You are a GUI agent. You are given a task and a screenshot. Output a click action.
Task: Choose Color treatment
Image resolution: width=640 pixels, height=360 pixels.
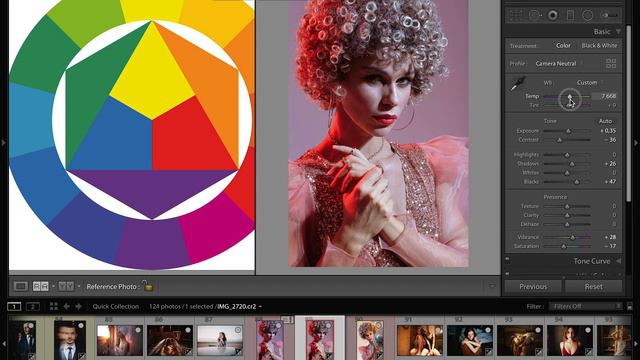coord(563,46)
